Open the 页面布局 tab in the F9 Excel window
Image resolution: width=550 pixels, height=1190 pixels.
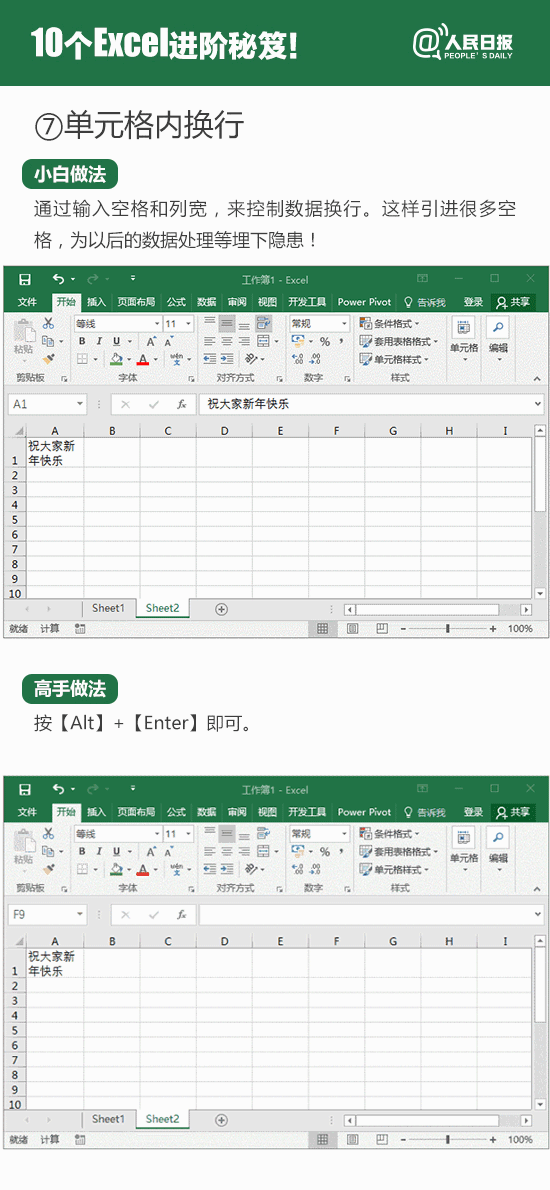click(x=136, y=811)
